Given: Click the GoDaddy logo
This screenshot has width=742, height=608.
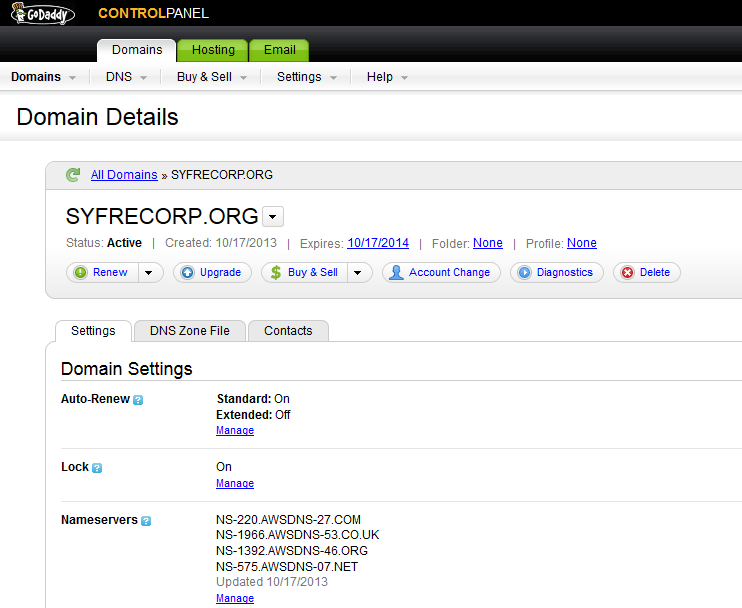Looking at the screenshot, I should (x=43, y=13).
